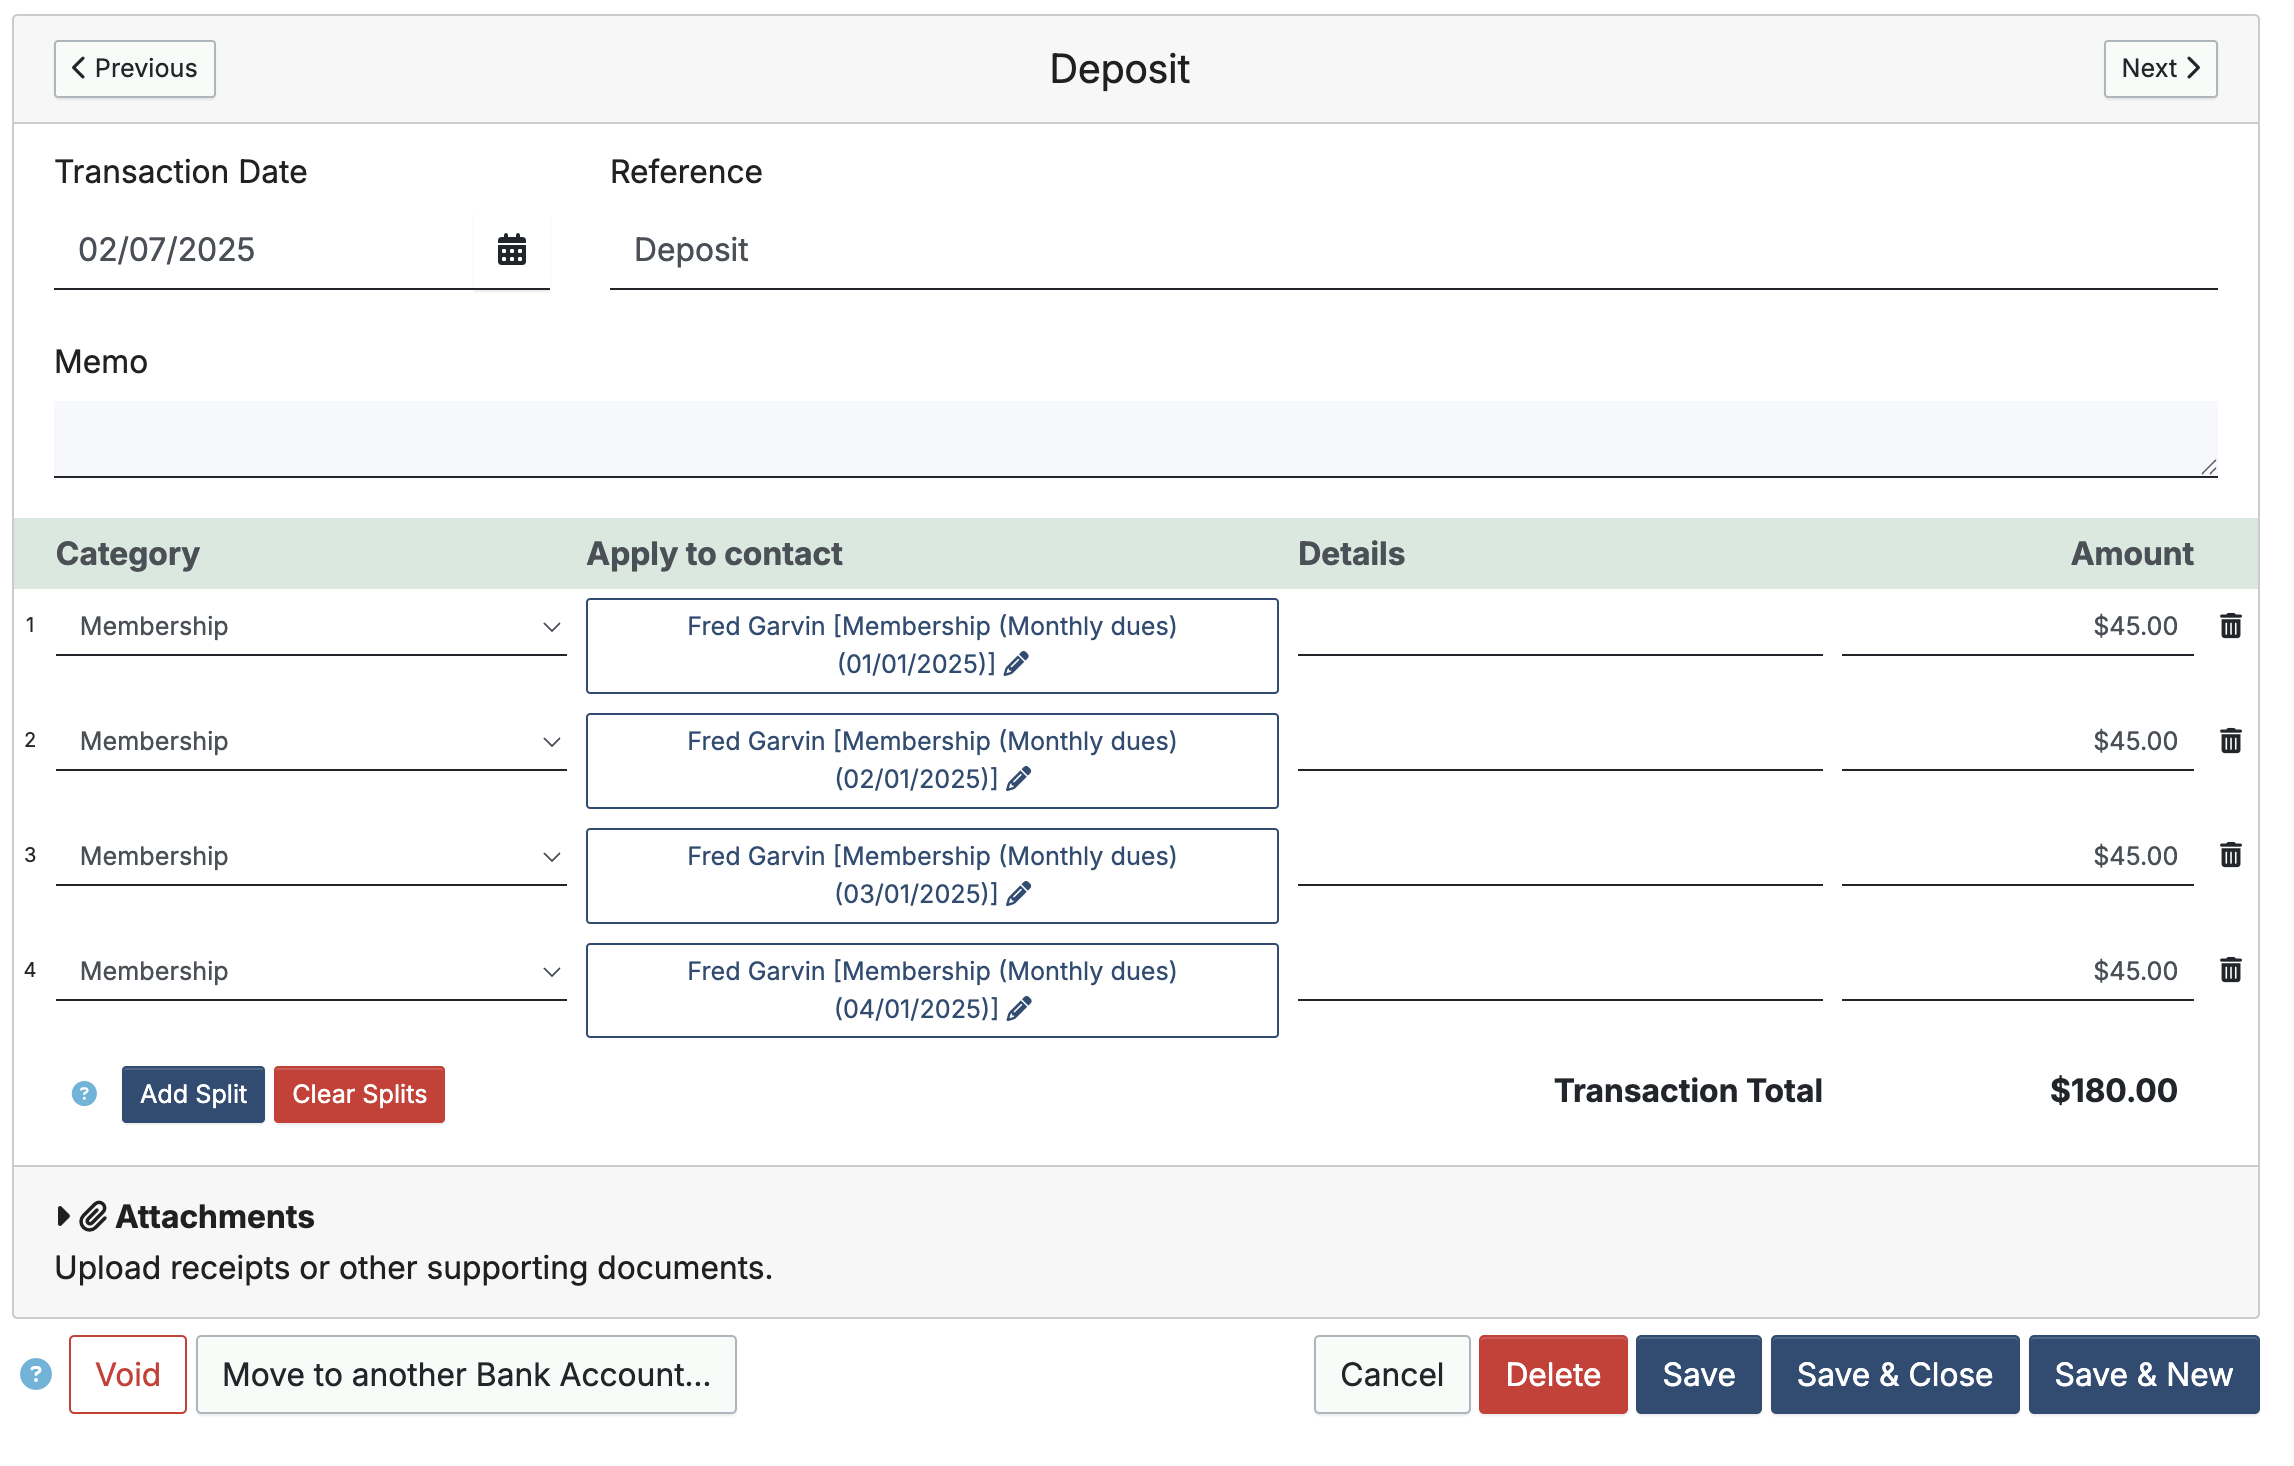Open help icon next to Add Split
The height and width of the screenshot is (1466, 2294).
pos(84,1094)
